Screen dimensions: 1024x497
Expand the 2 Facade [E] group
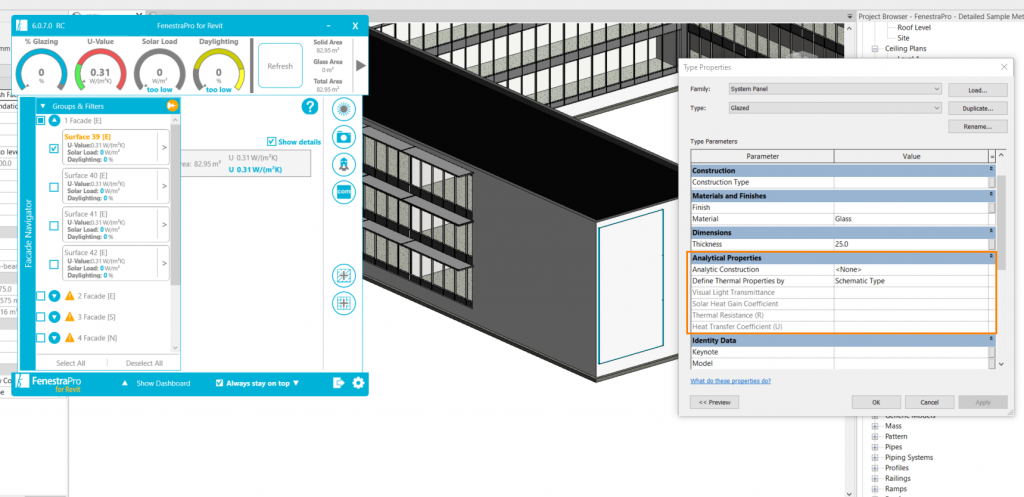[x=55, y=296]
